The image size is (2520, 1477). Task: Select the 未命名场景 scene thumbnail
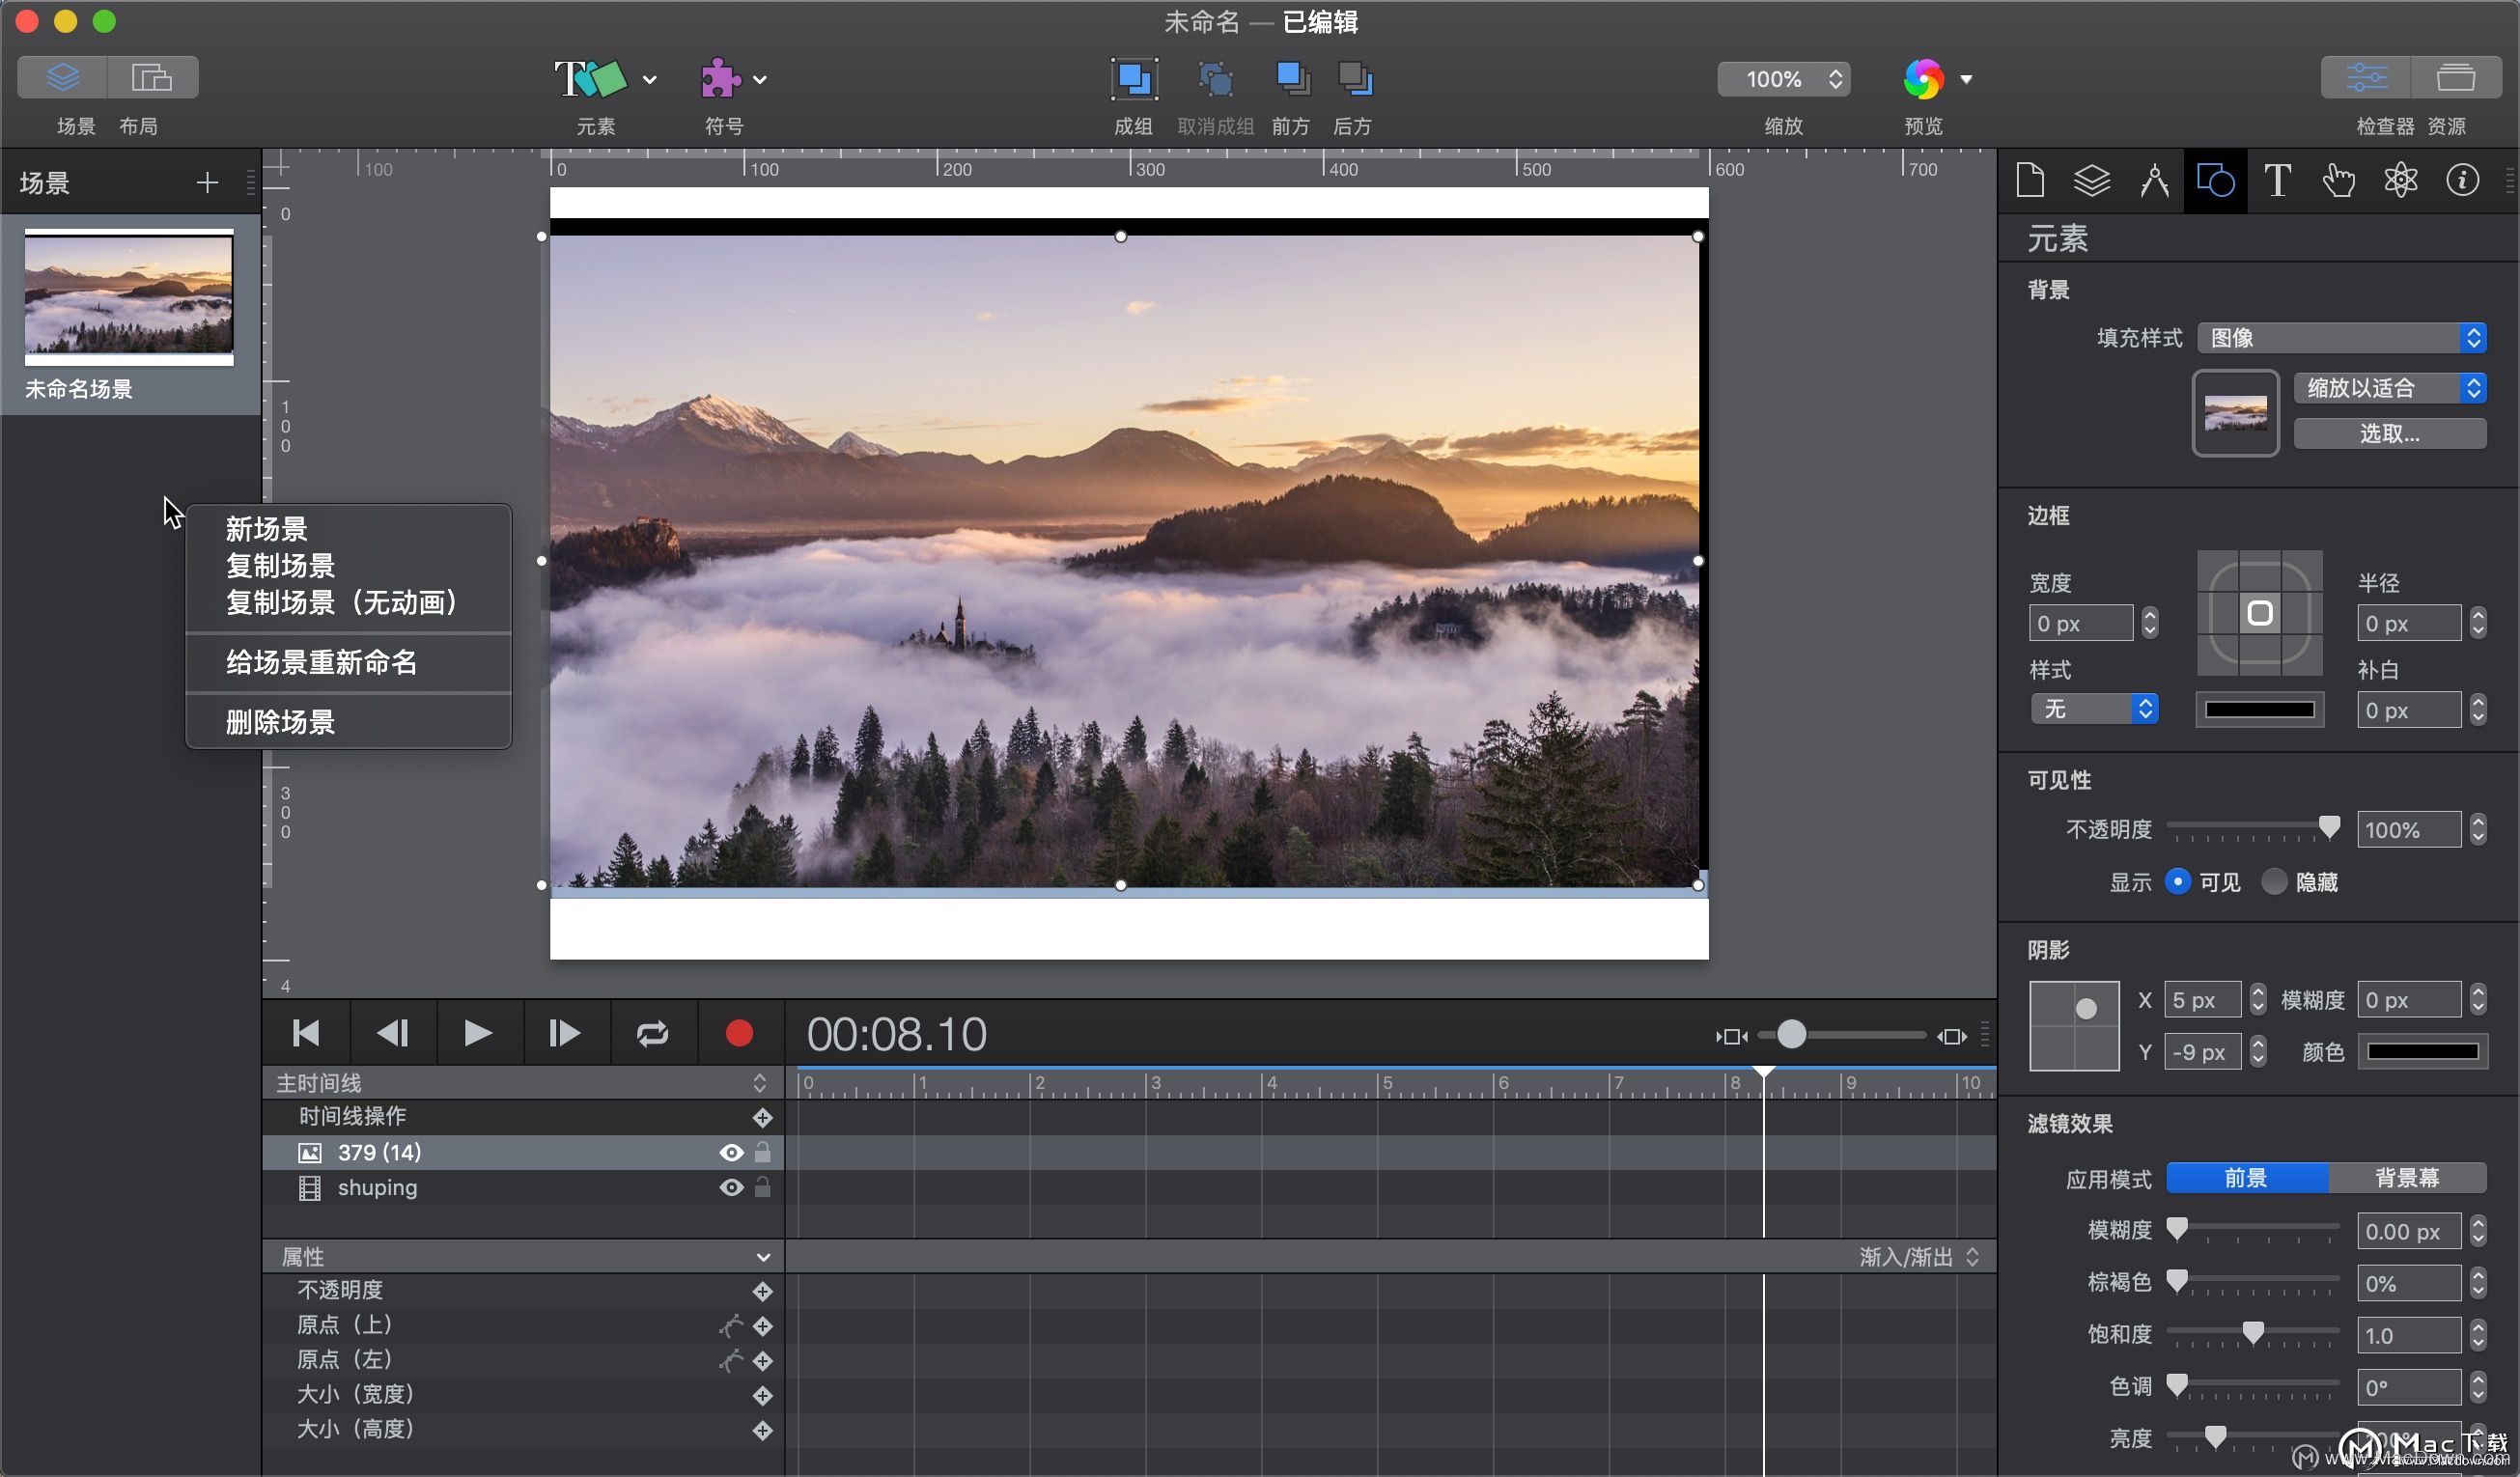tap(129, 297)
